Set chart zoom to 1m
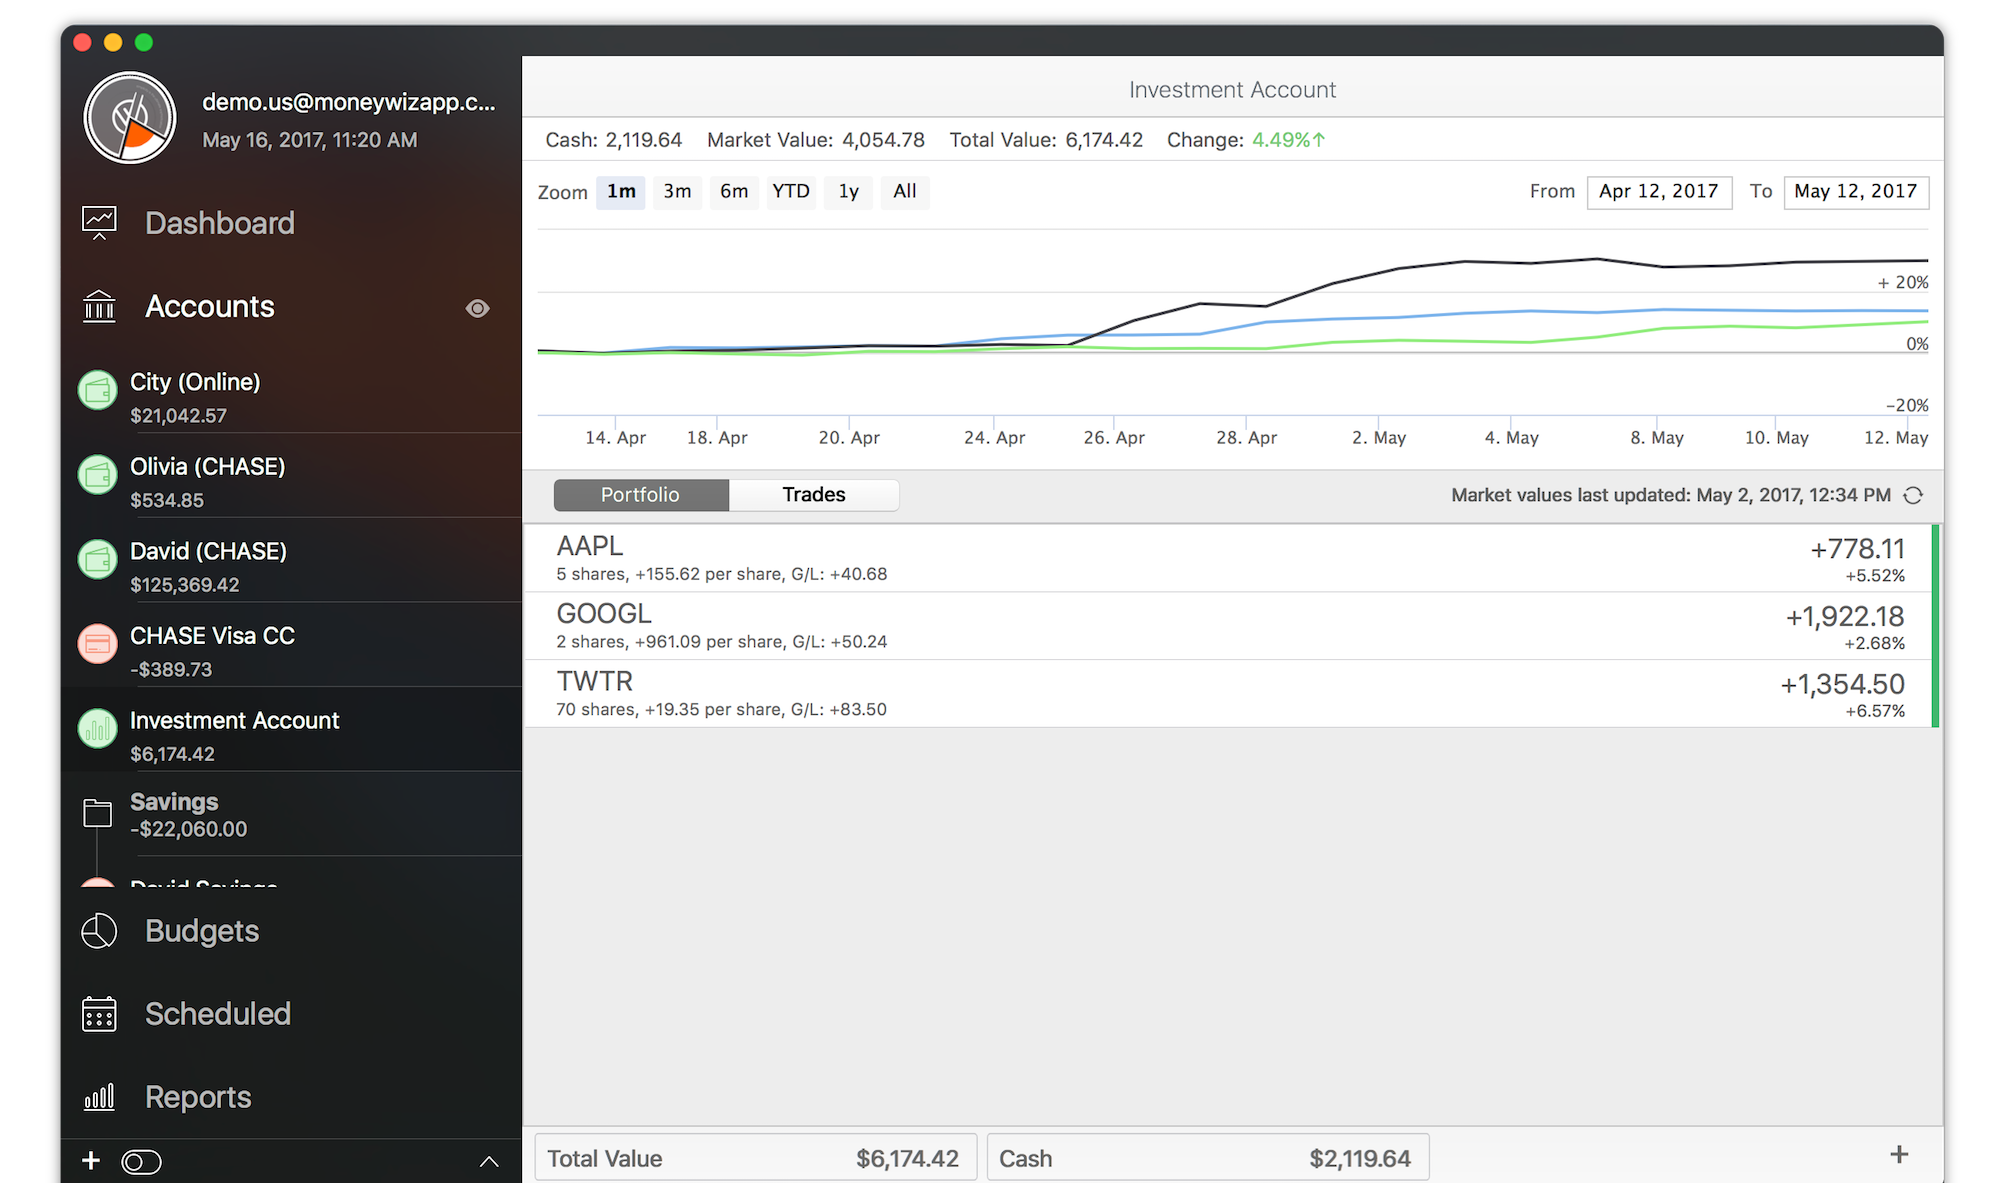This screenshot has width=2000, height=1183. pos(621,192)
